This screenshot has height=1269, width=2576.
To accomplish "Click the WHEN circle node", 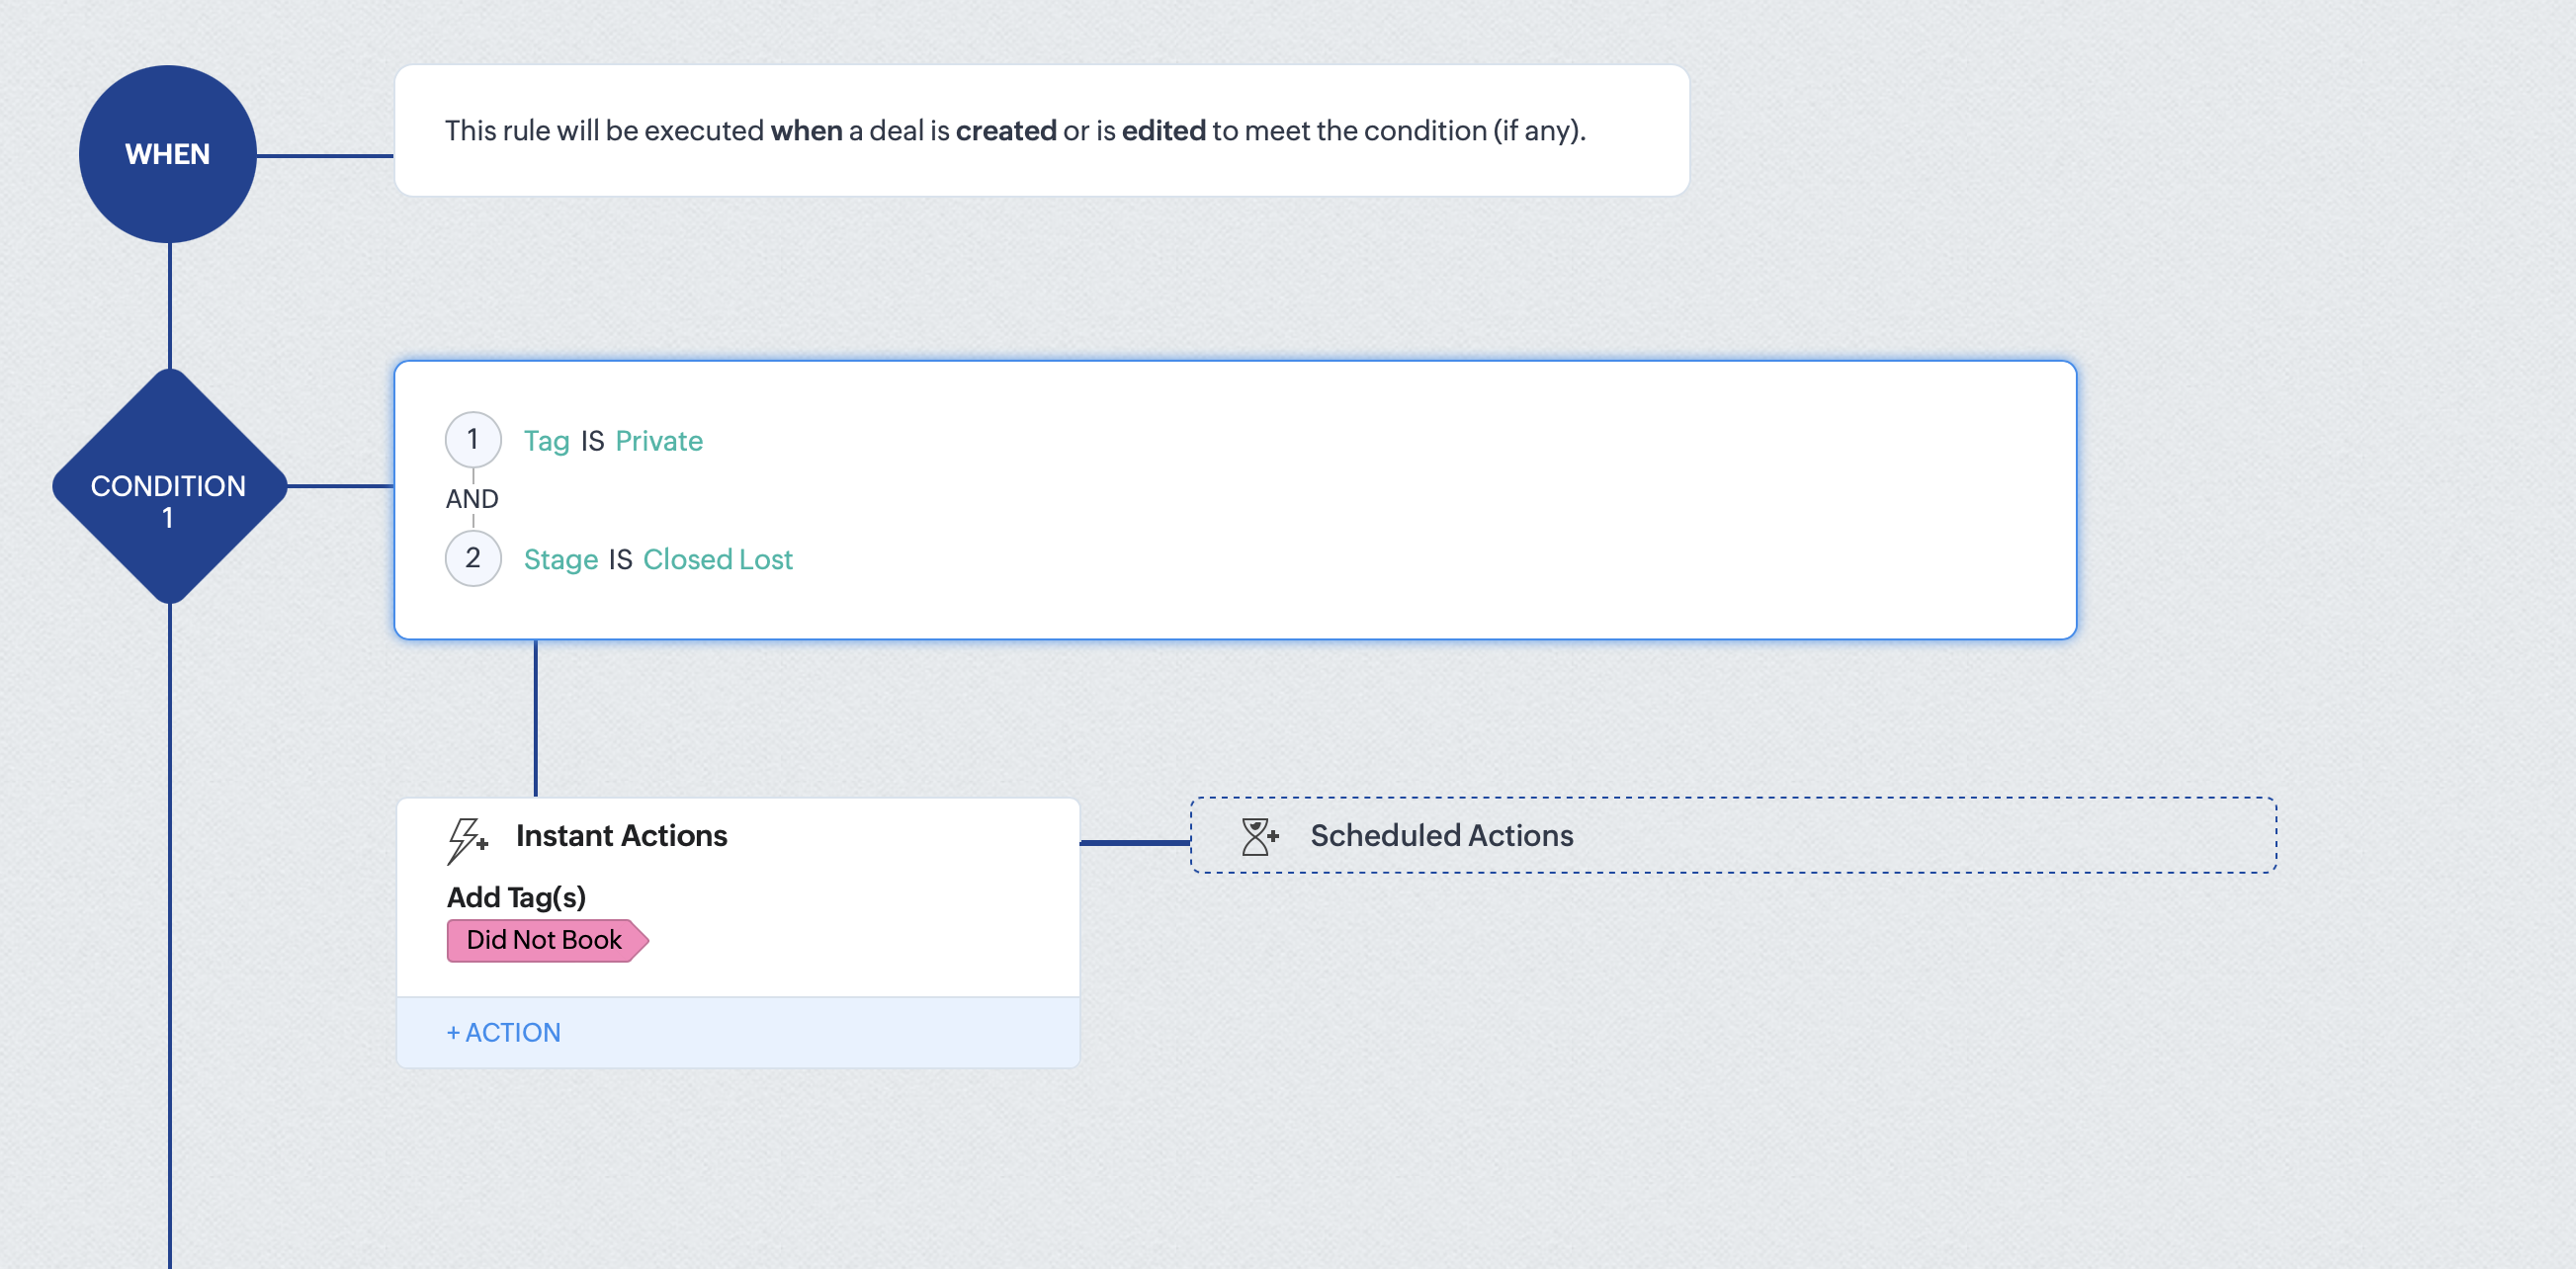I will [168, 154].
